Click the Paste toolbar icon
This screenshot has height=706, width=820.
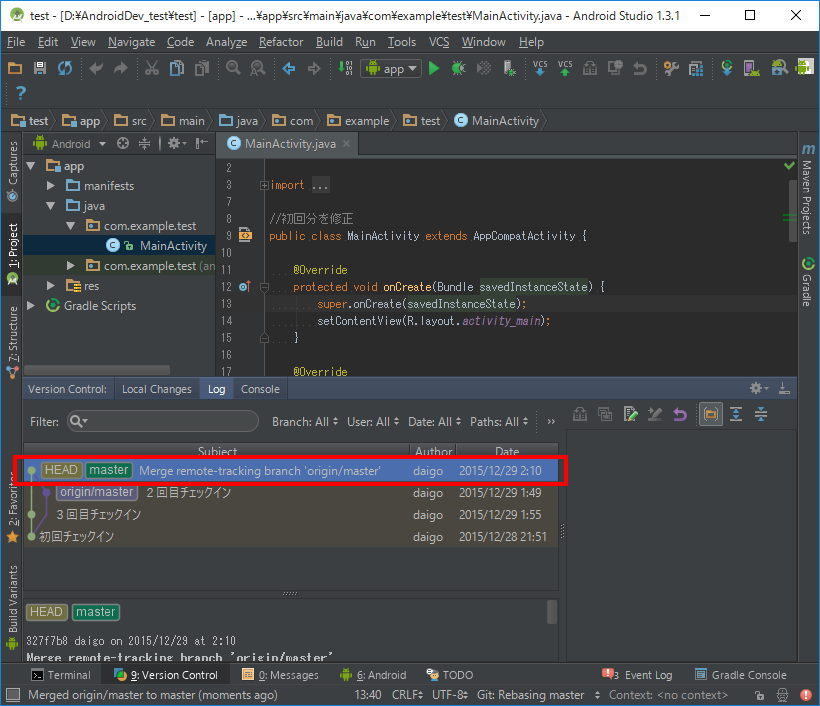pos(202,68)
